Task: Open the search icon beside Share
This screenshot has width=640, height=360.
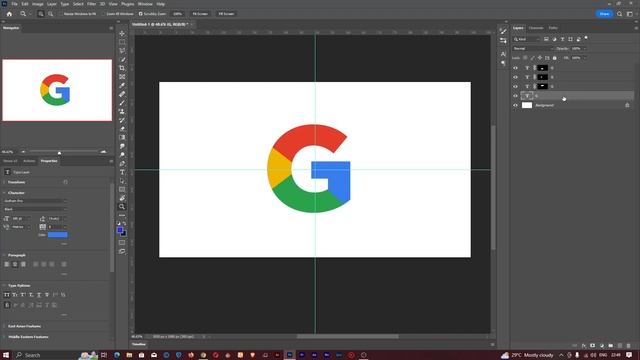Action: pyautogui.click(x=620, y=14)
